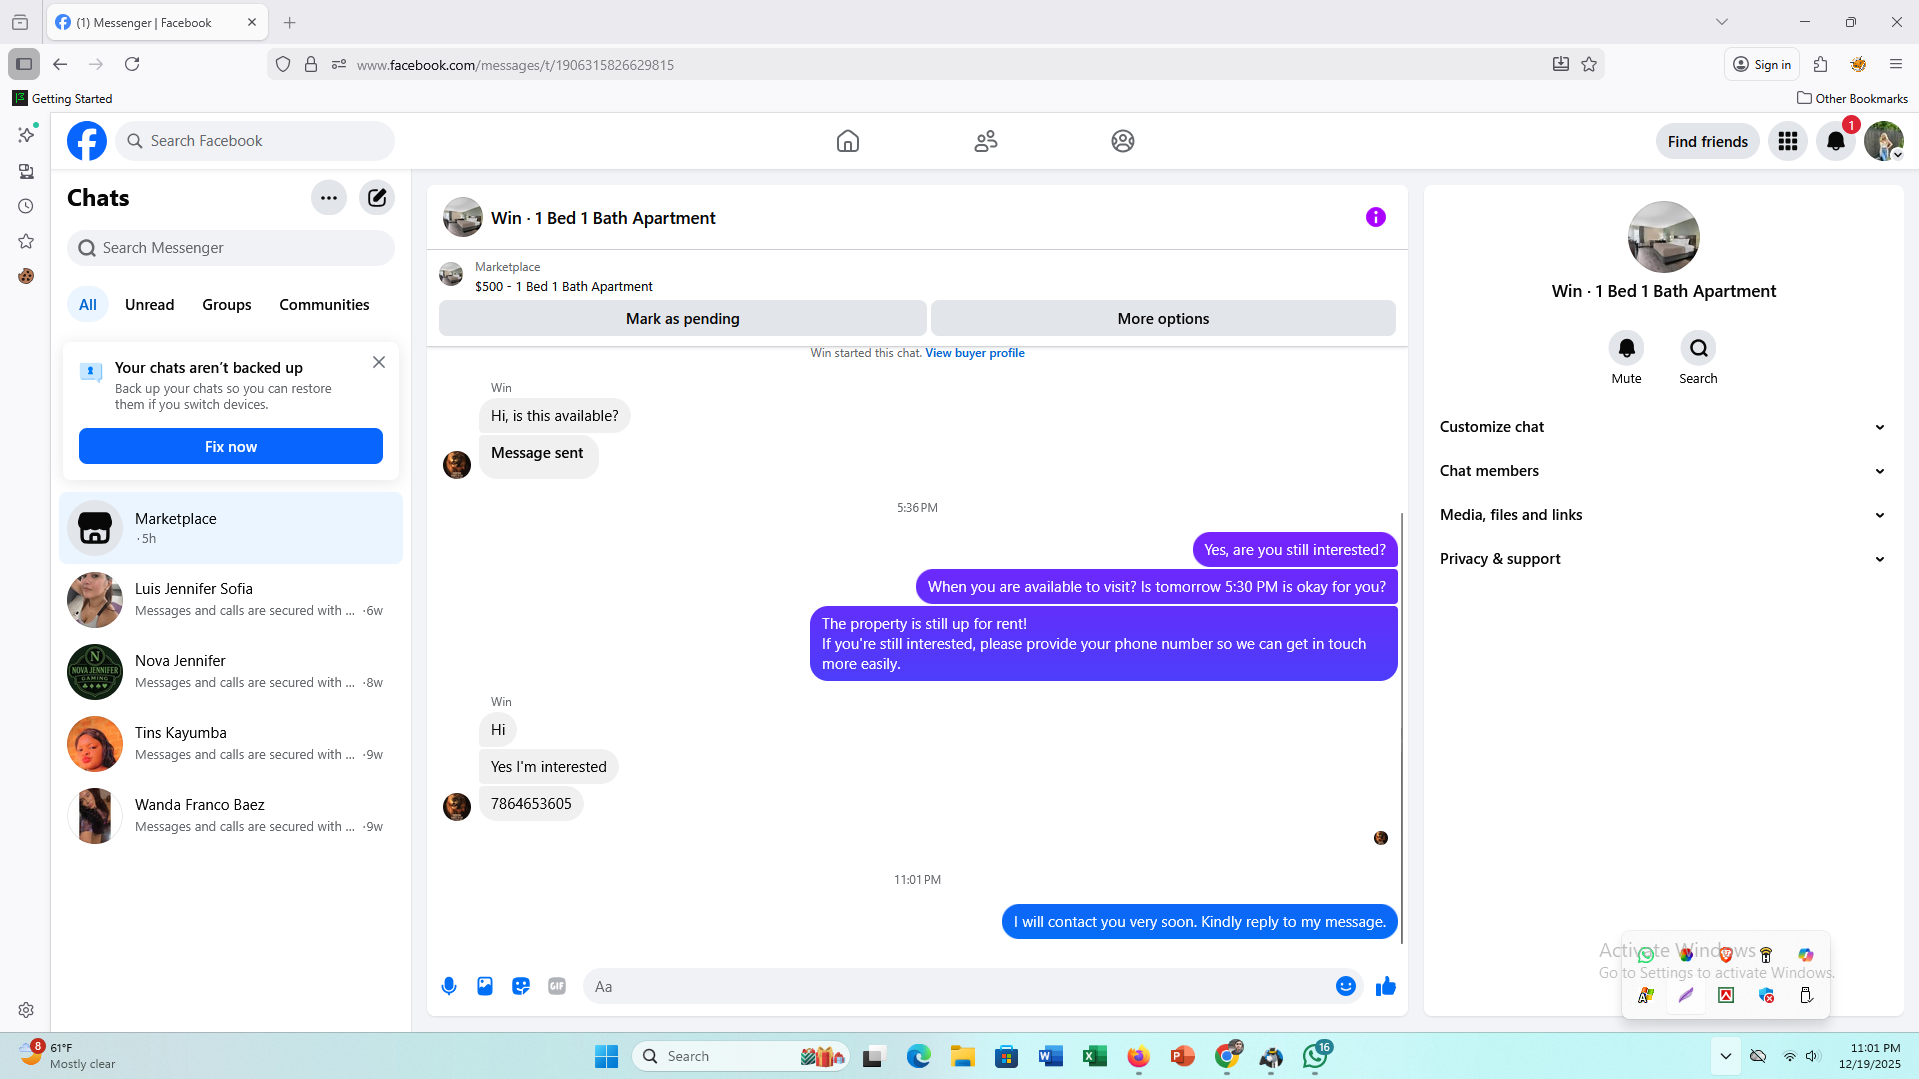Open Windows Start menu
The height and width of the screenshot is (1079, 1919).
(x=606, y=1056)
